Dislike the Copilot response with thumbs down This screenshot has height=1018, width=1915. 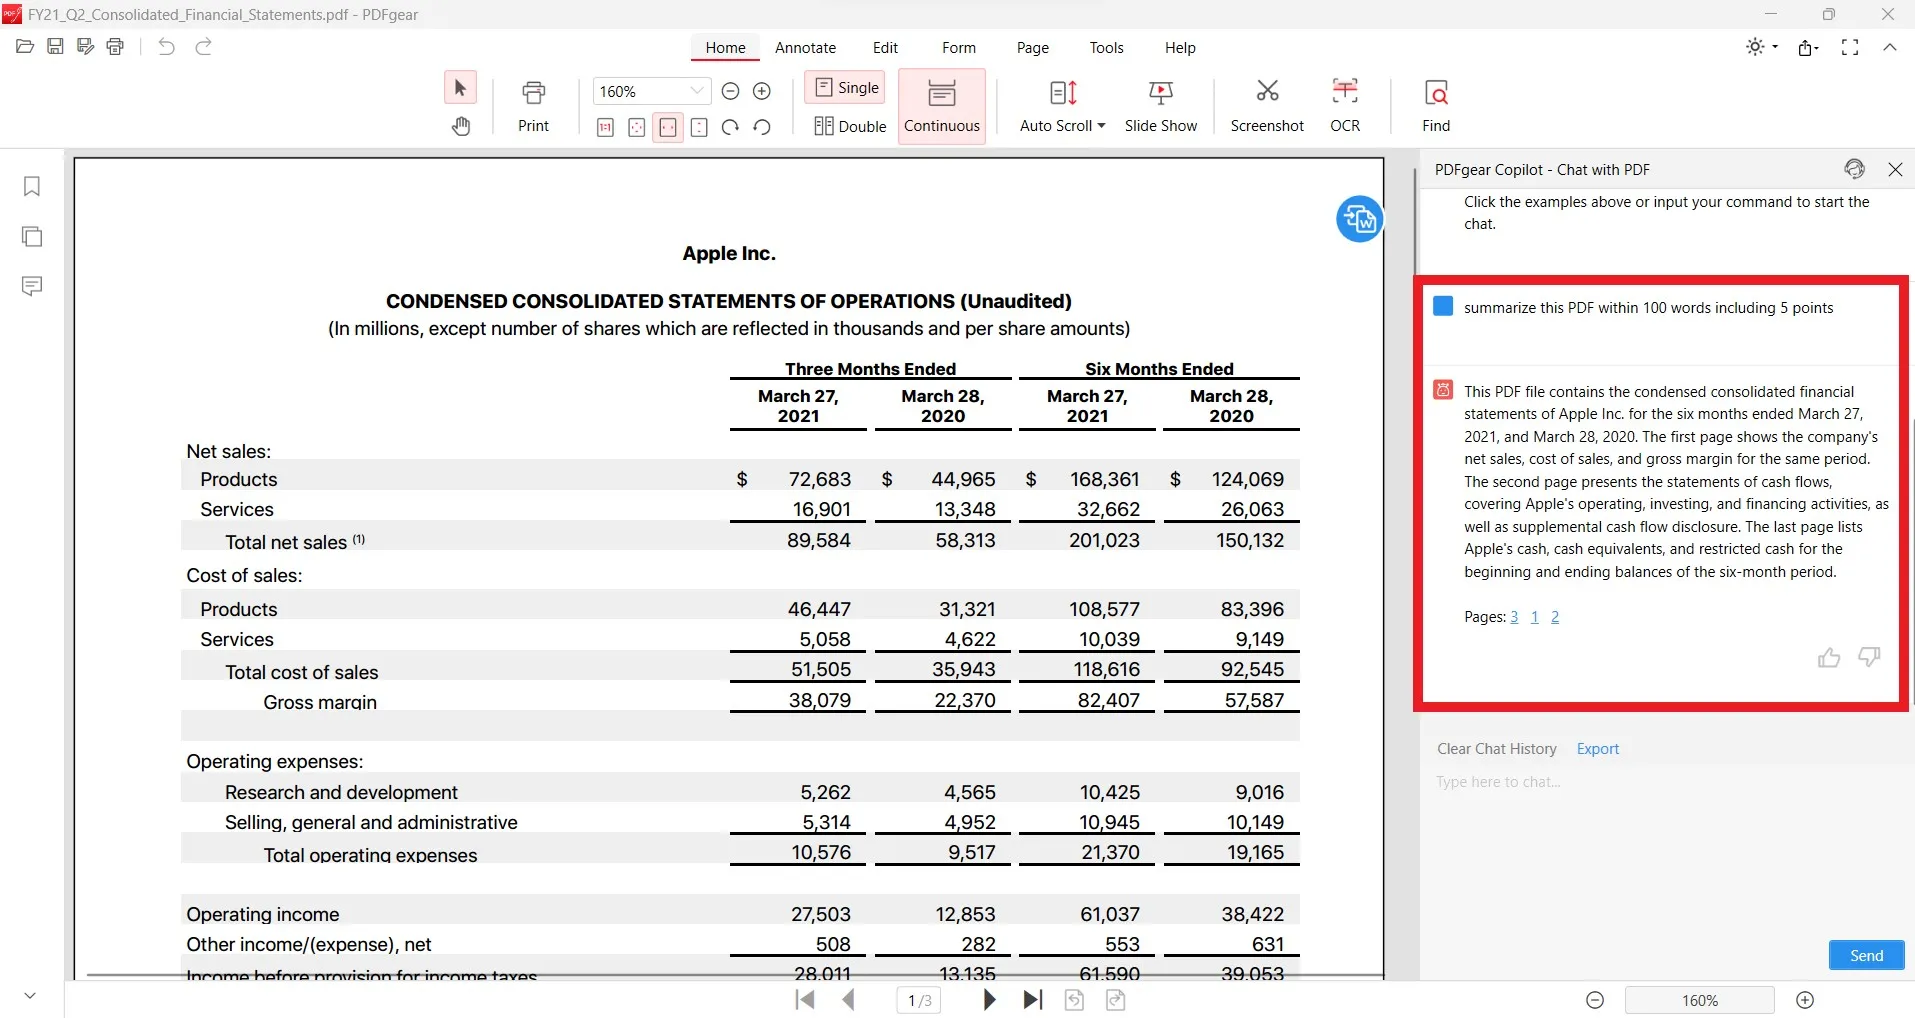1869,657
